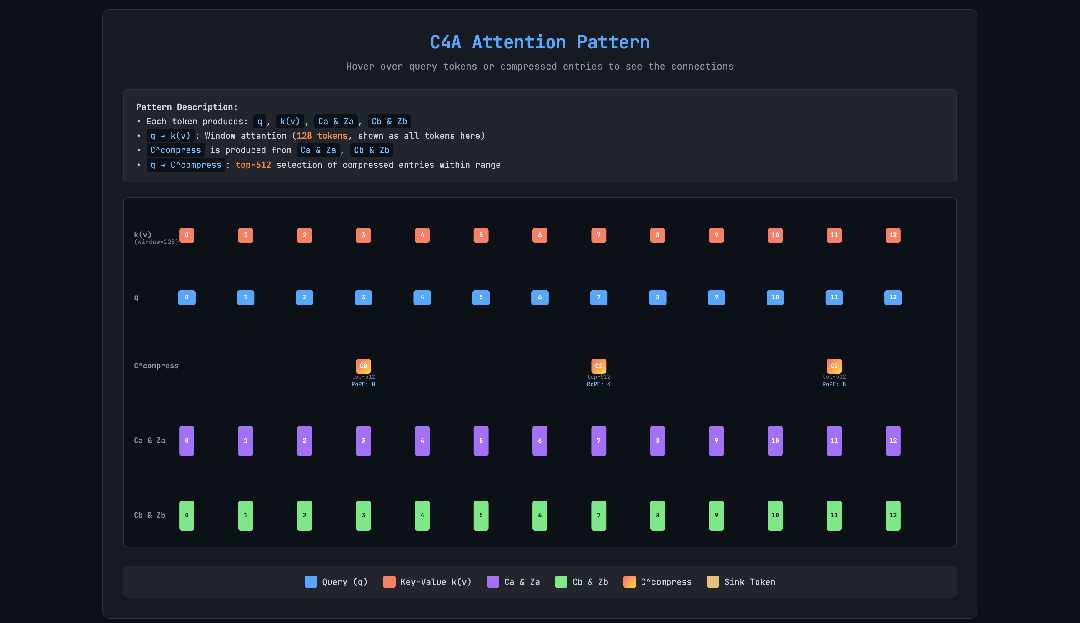Select Ca & Za token 9
1080x623 pixels.
(x=716, y=441)
